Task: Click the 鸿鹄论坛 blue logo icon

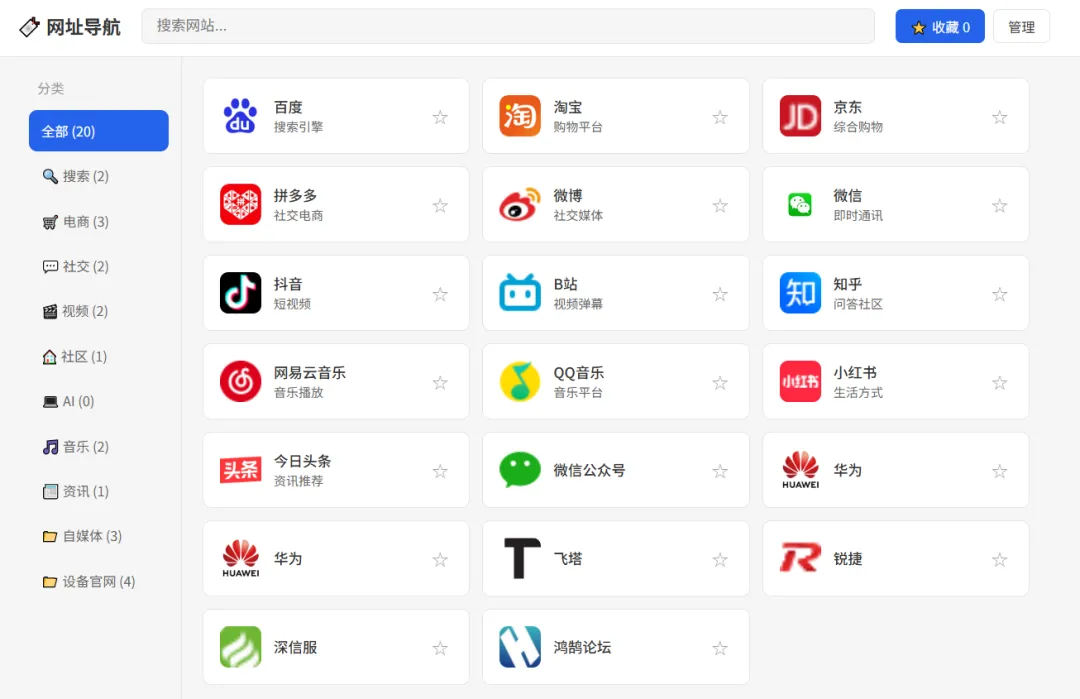Action: tap(520, 647)
